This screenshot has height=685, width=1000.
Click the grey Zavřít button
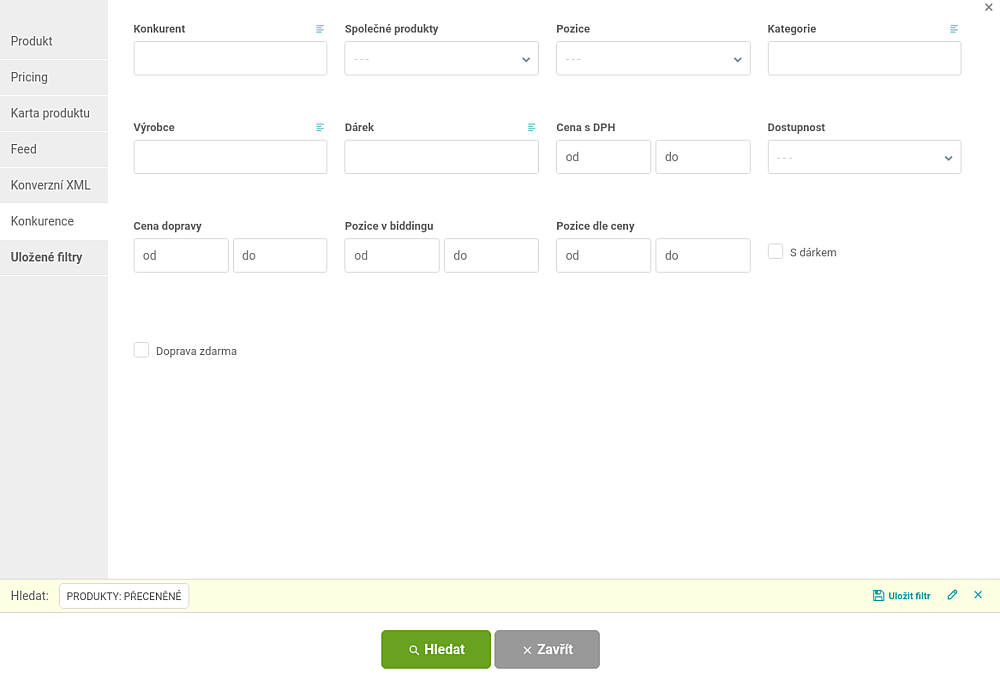point(547,649)
